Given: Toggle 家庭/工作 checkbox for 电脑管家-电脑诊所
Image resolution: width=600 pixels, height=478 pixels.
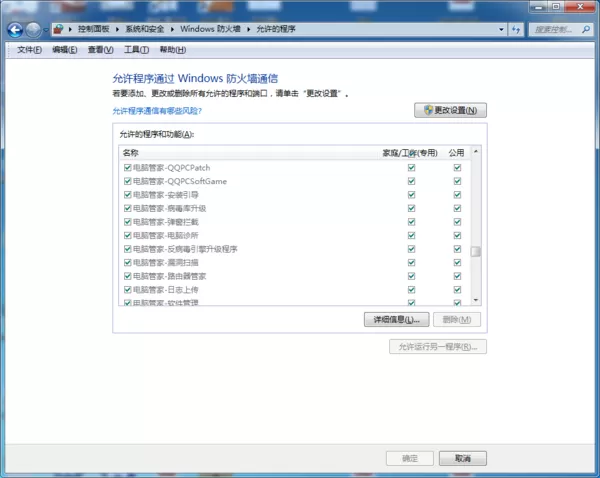Looking at the screenshot, I should [x=411, y=235].
